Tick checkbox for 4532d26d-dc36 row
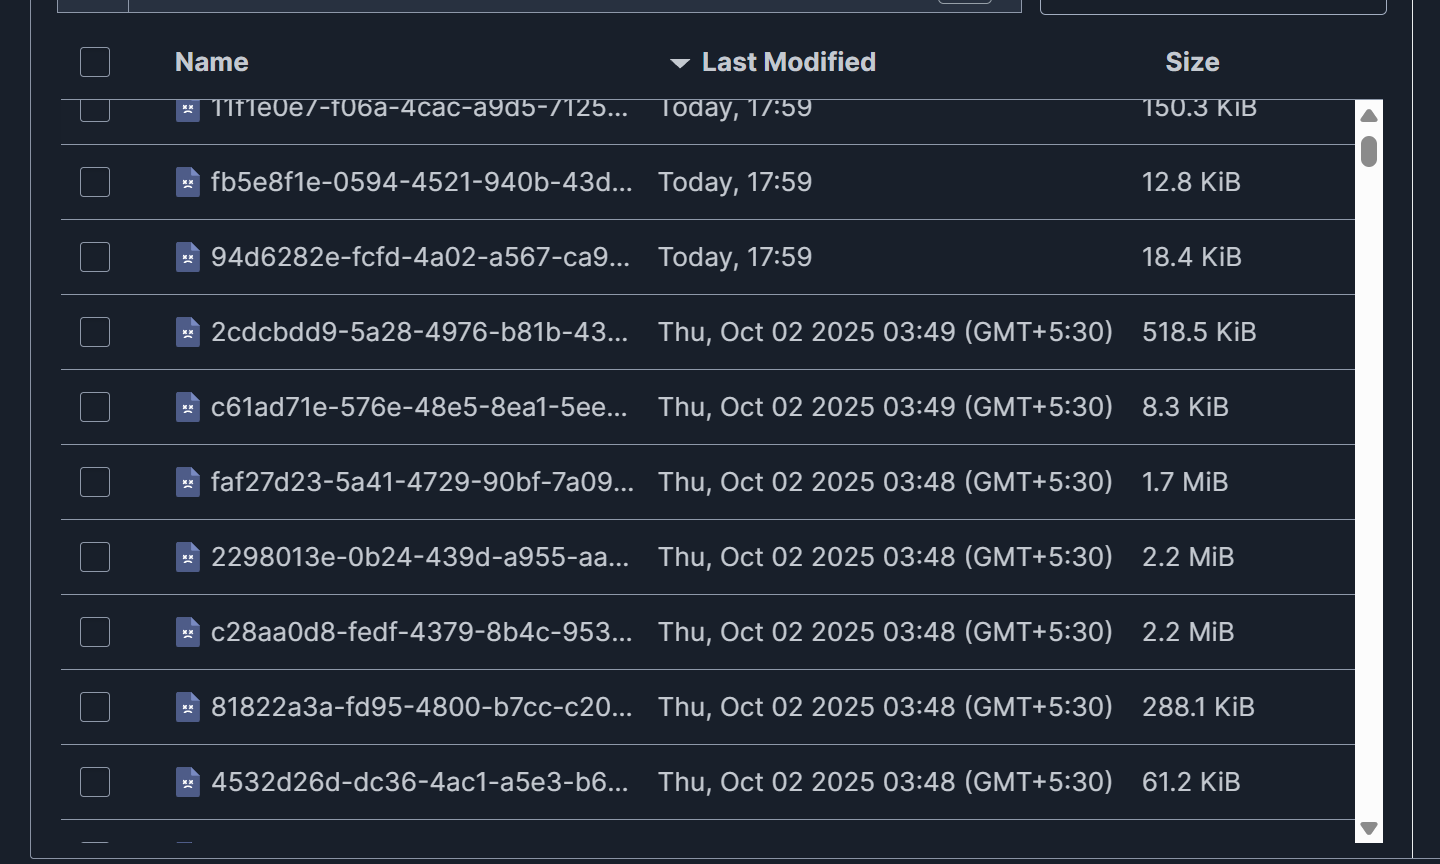Image resolution: width=1440 pixels, height=864 pixels. pyautogui.click(x=95, y=782)
